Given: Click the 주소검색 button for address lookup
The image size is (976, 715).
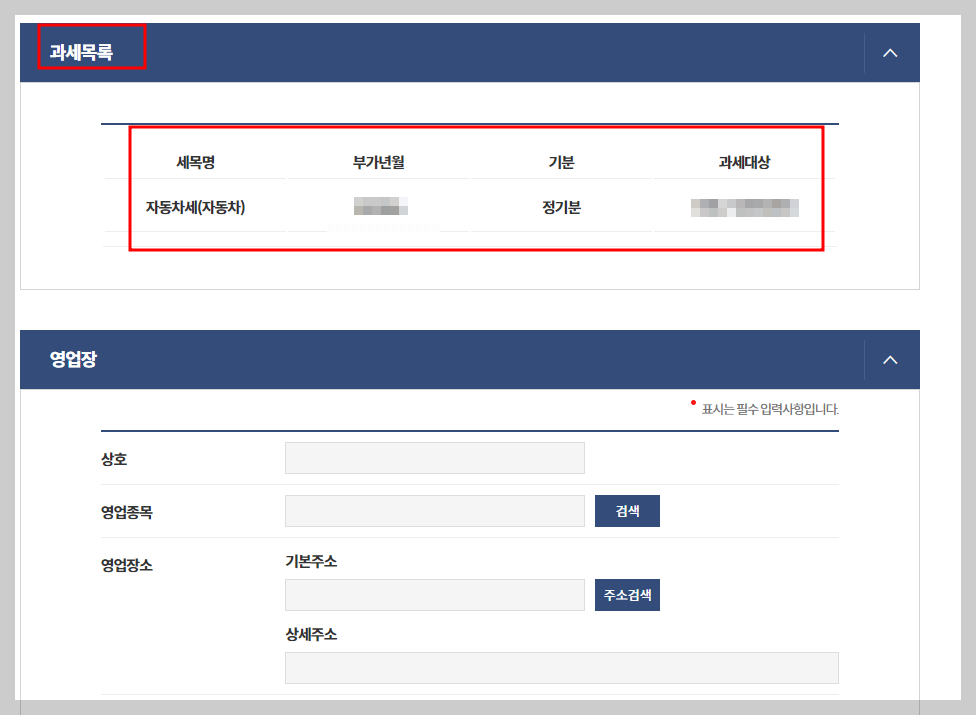Looking at the screenshot, I should coord(627,594).
